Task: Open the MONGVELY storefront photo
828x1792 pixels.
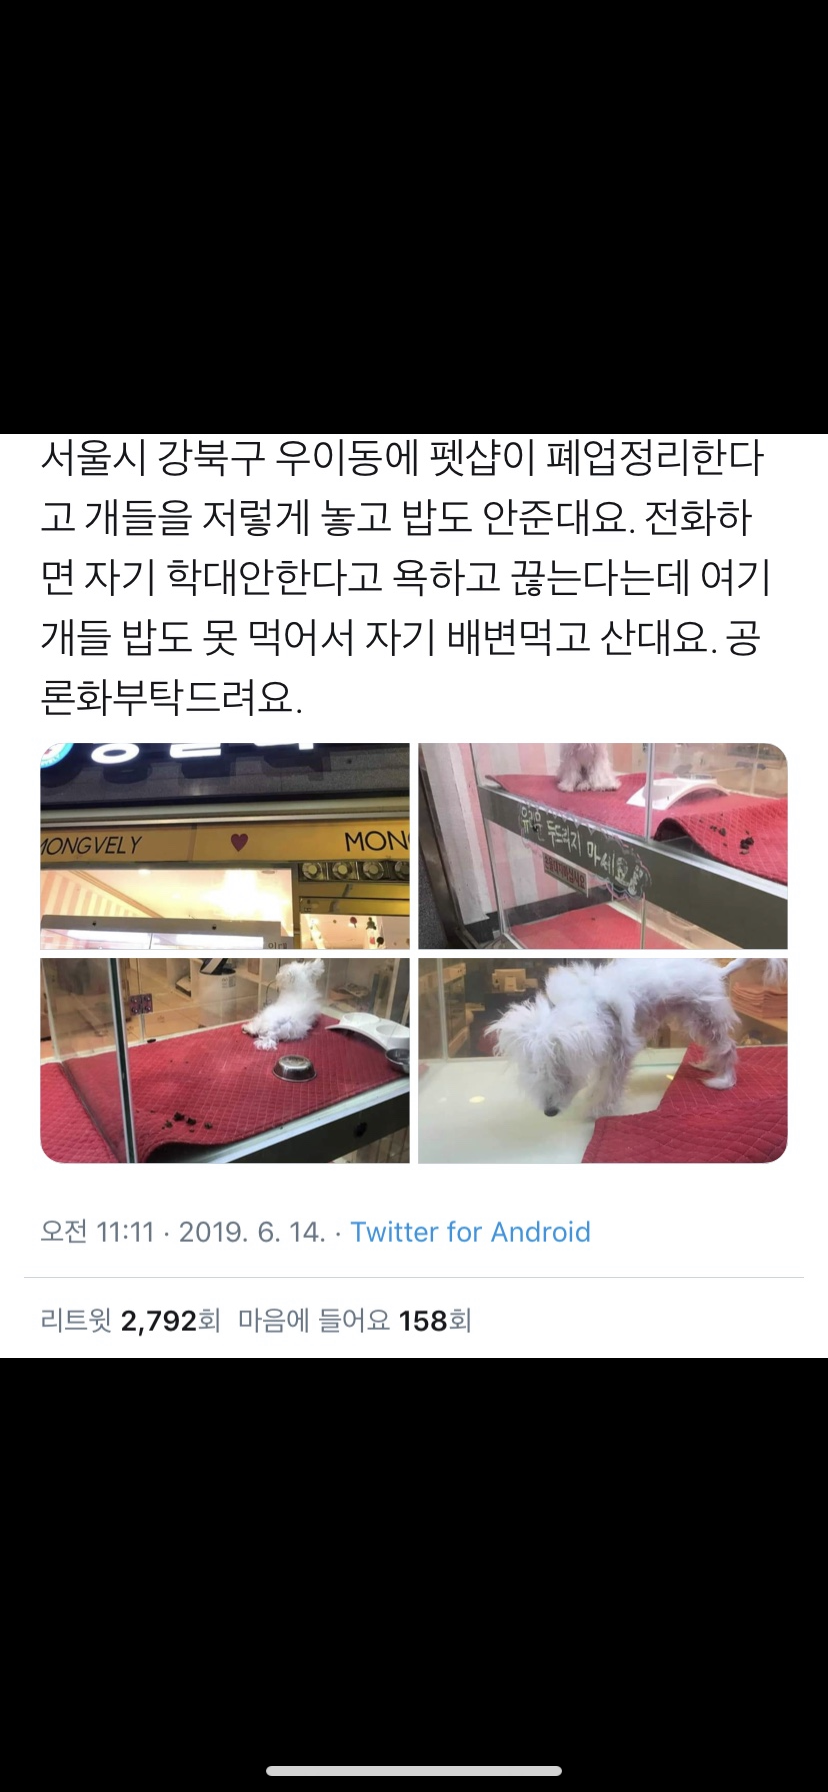Action: tap(225, 846)
